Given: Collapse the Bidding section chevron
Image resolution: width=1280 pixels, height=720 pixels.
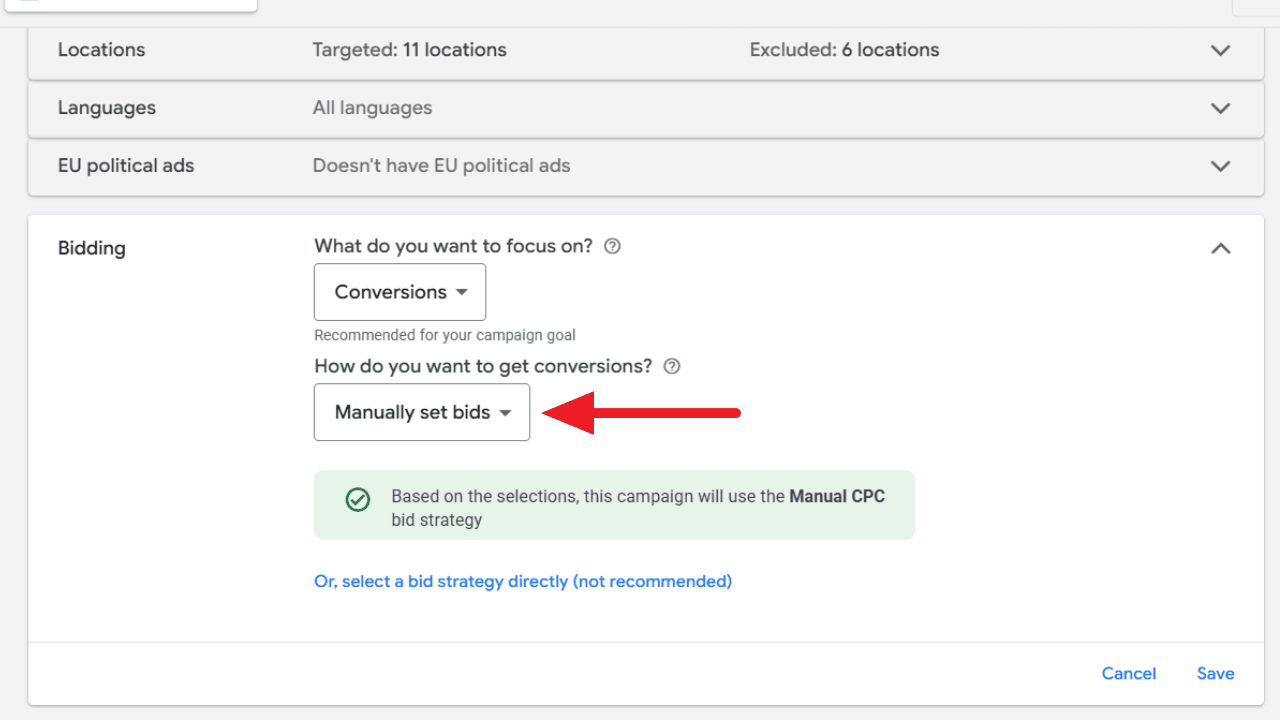Looking at the screenshot, I should tap(1220, 248).
